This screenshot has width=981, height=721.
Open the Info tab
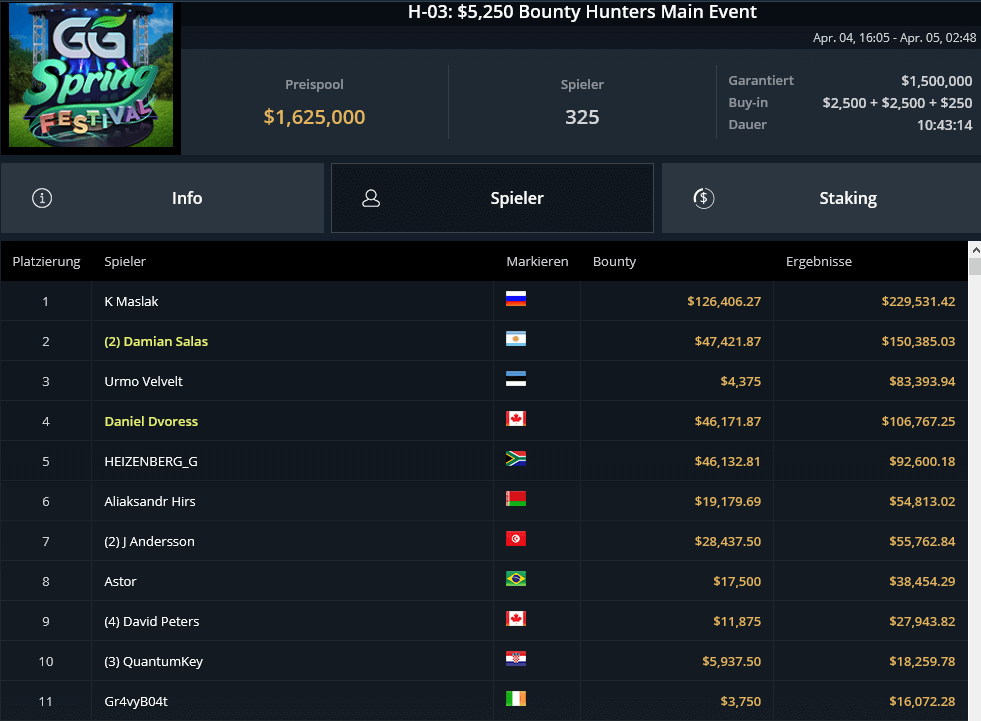point(162,198)
